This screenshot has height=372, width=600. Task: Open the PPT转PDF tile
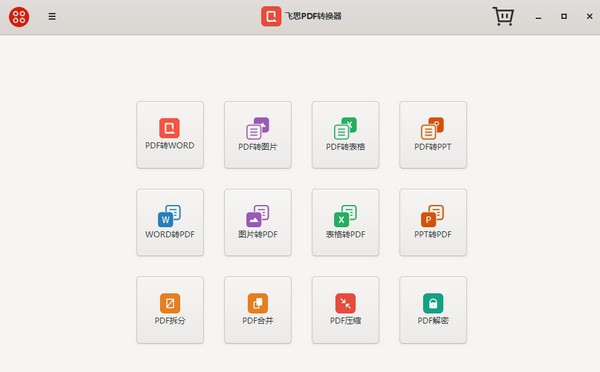(433, 222)
